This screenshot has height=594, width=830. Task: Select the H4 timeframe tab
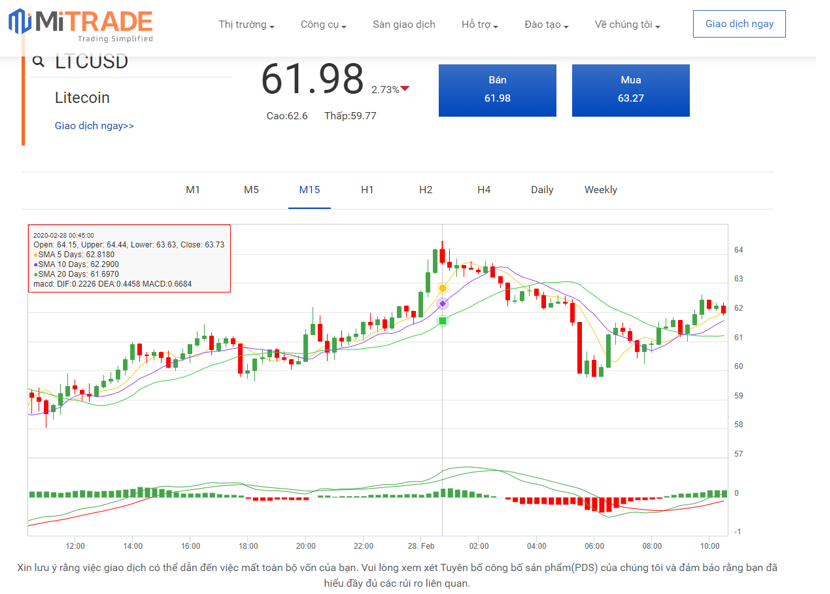pyautogui.click(x=484, y=190)
